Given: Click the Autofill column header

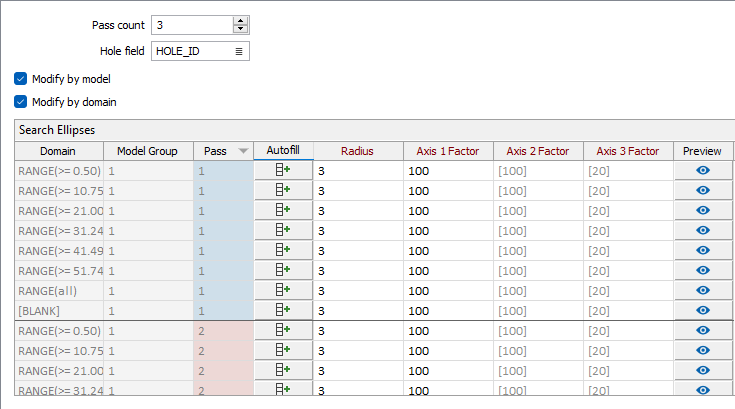Looking at the screenshot, I should [x=283, y=150].
